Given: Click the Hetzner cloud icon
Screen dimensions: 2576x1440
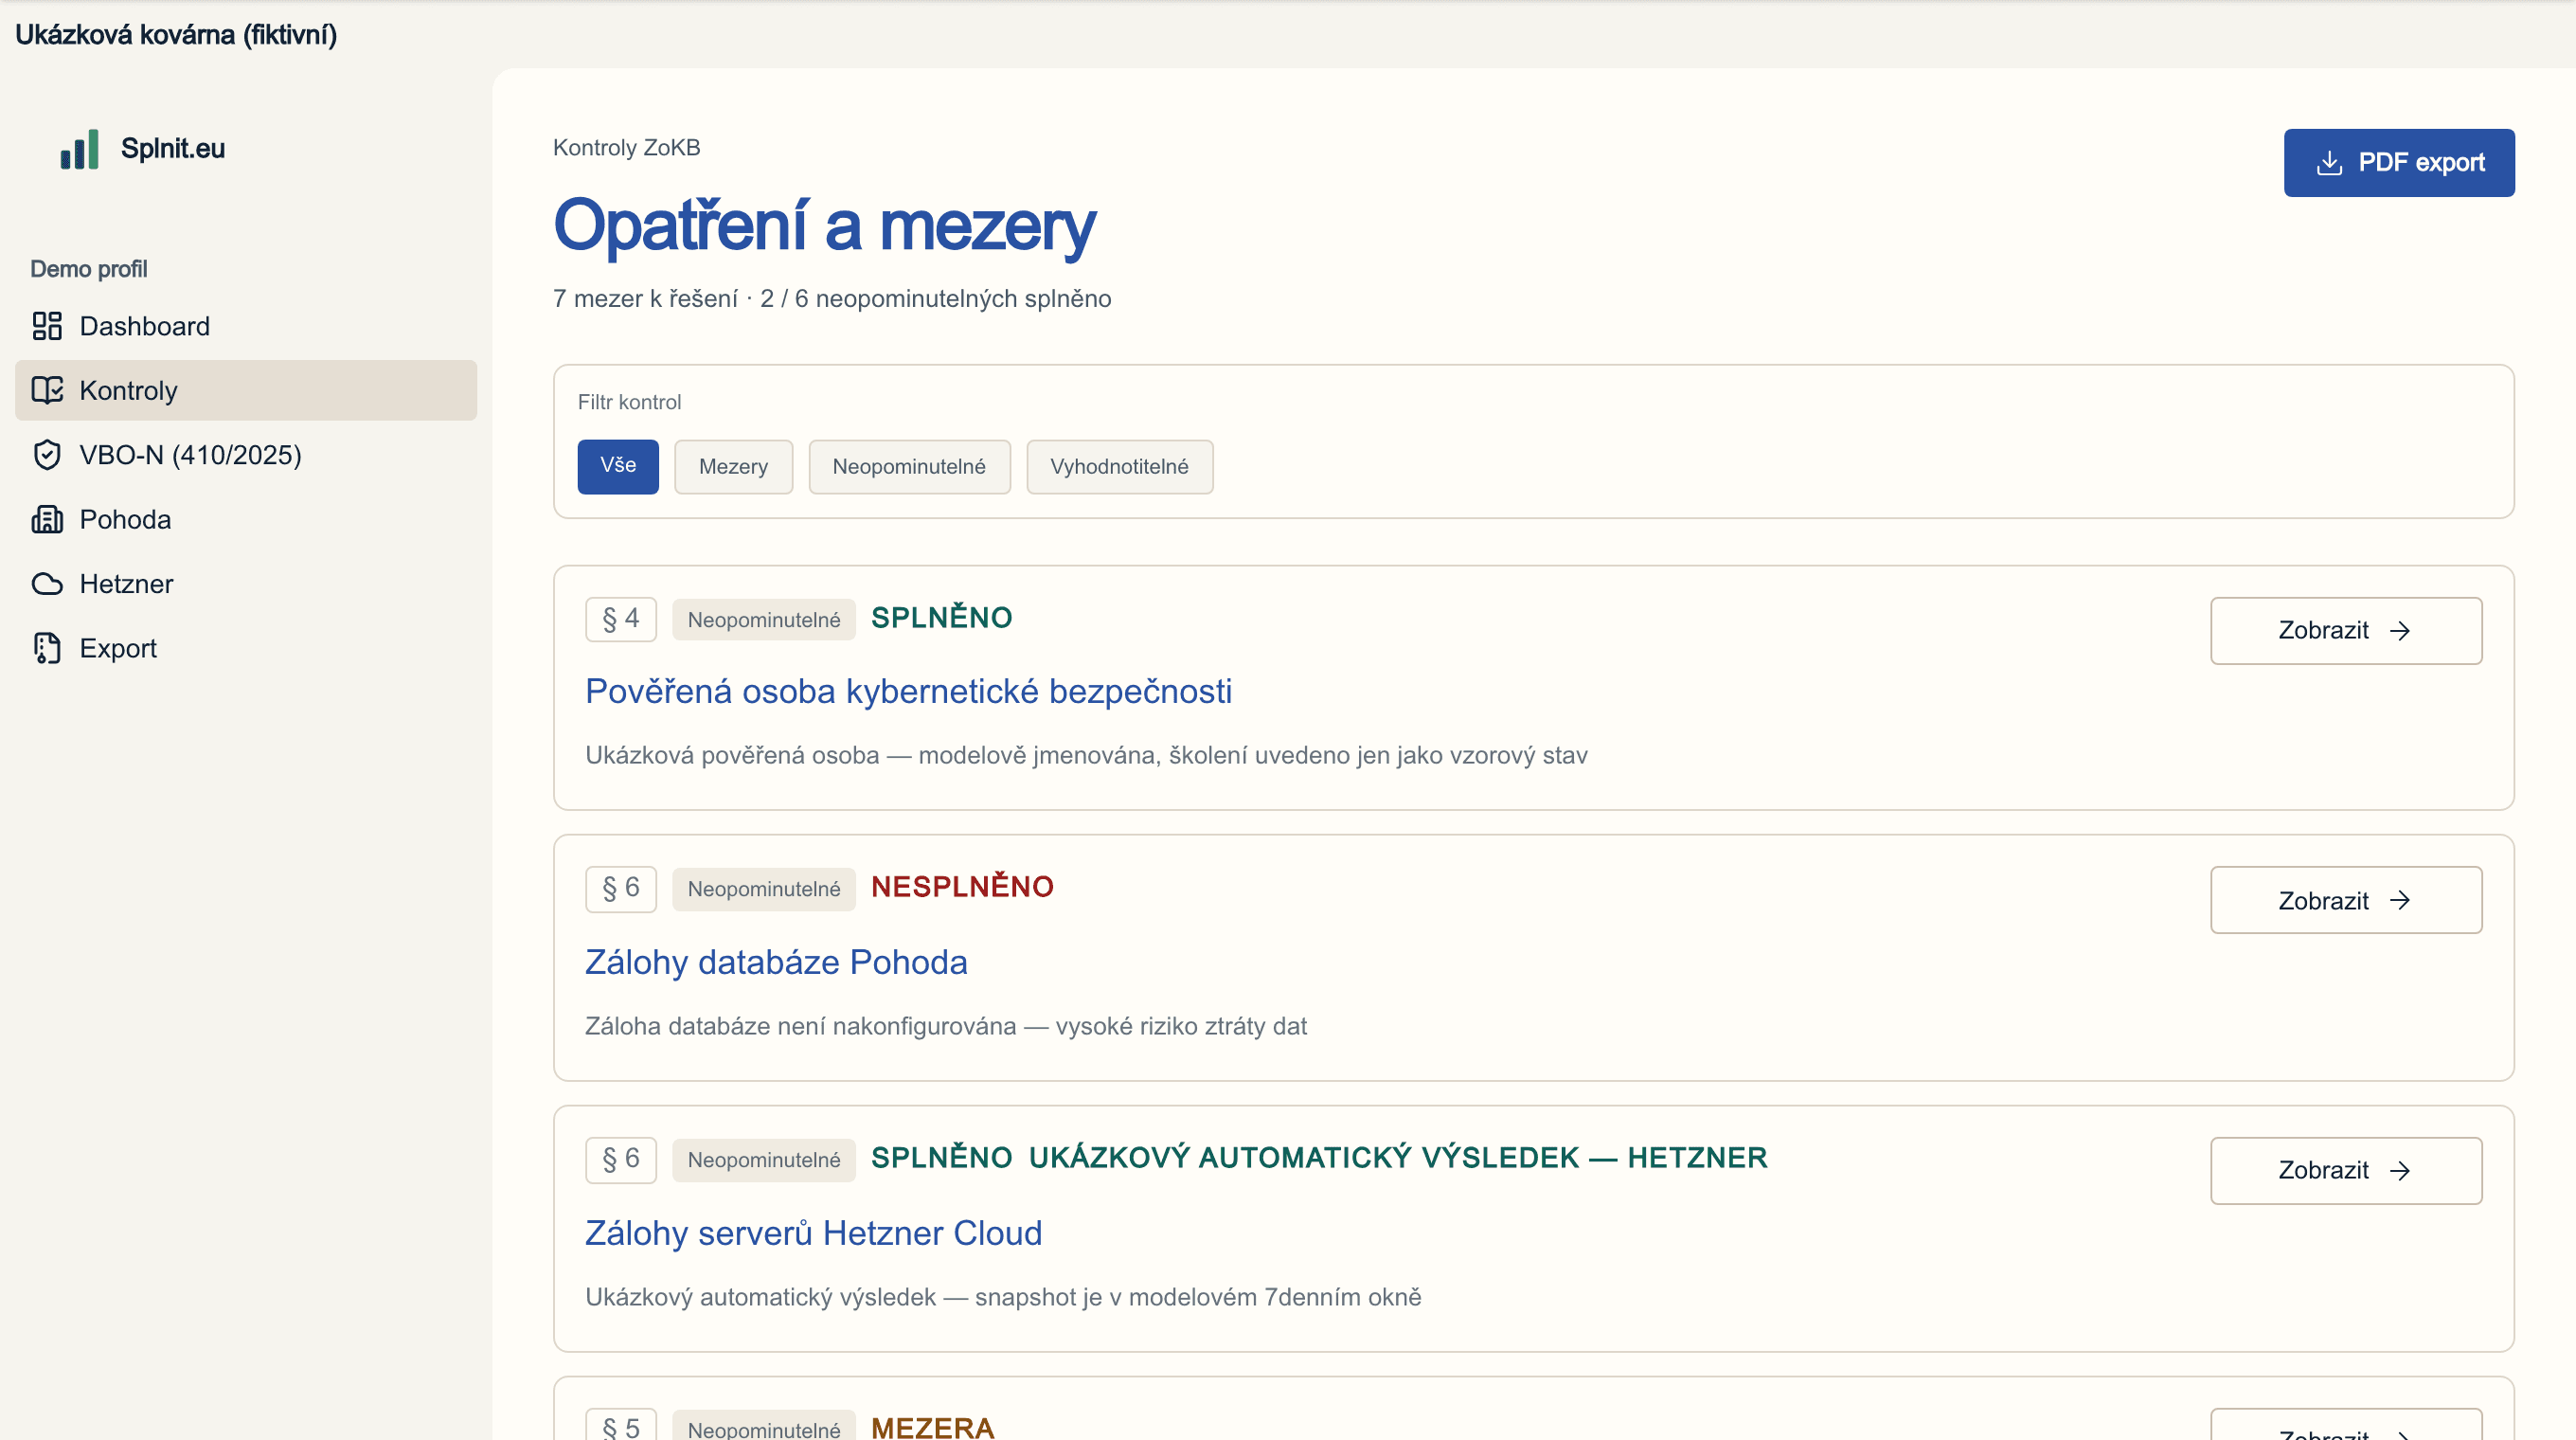Looking at the screenshot, I should [x=47, y=584].
